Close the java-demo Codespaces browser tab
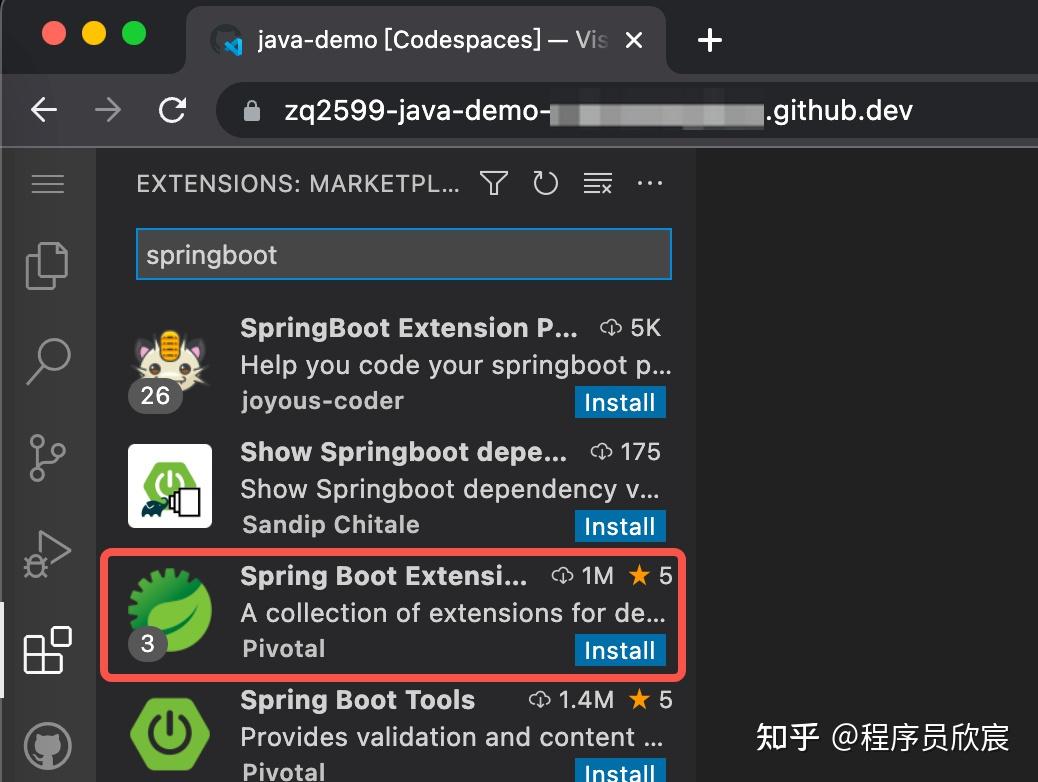Viewport: 1038px width, 782px height. pyautogui.click(x=634, y=40)
